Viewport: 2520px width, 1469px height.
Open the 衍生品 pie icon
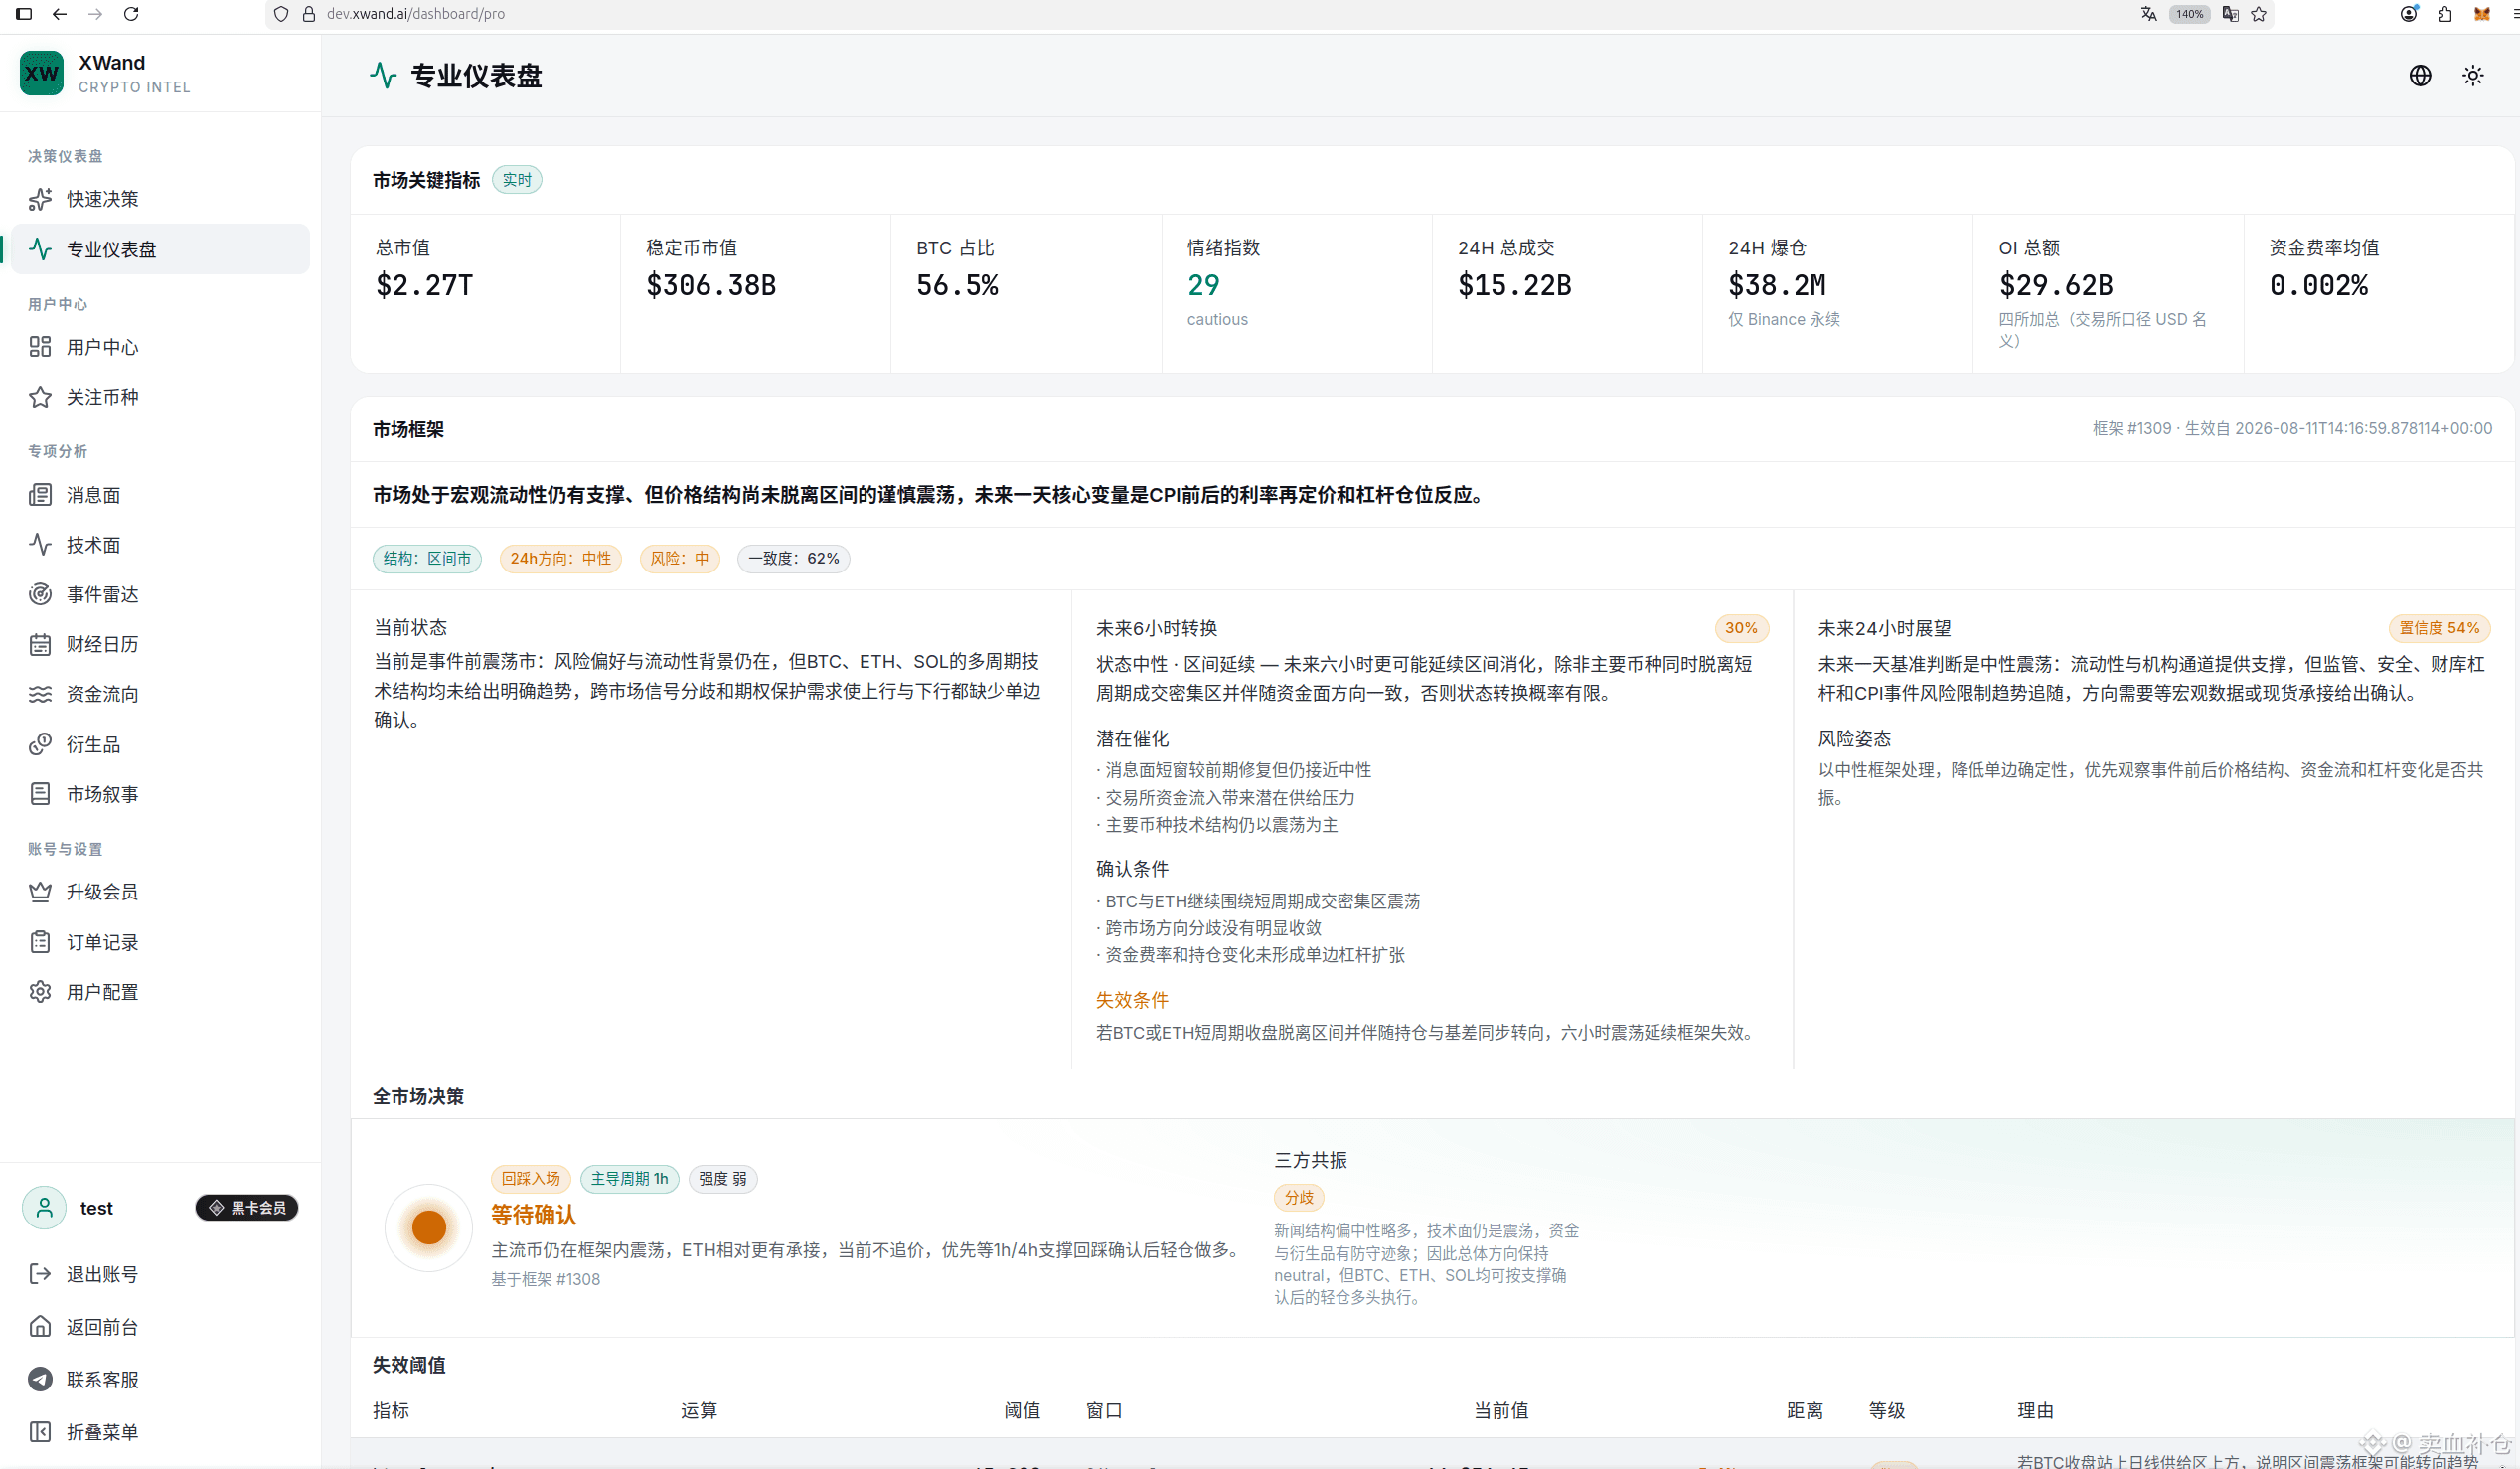tap(40, 745)
